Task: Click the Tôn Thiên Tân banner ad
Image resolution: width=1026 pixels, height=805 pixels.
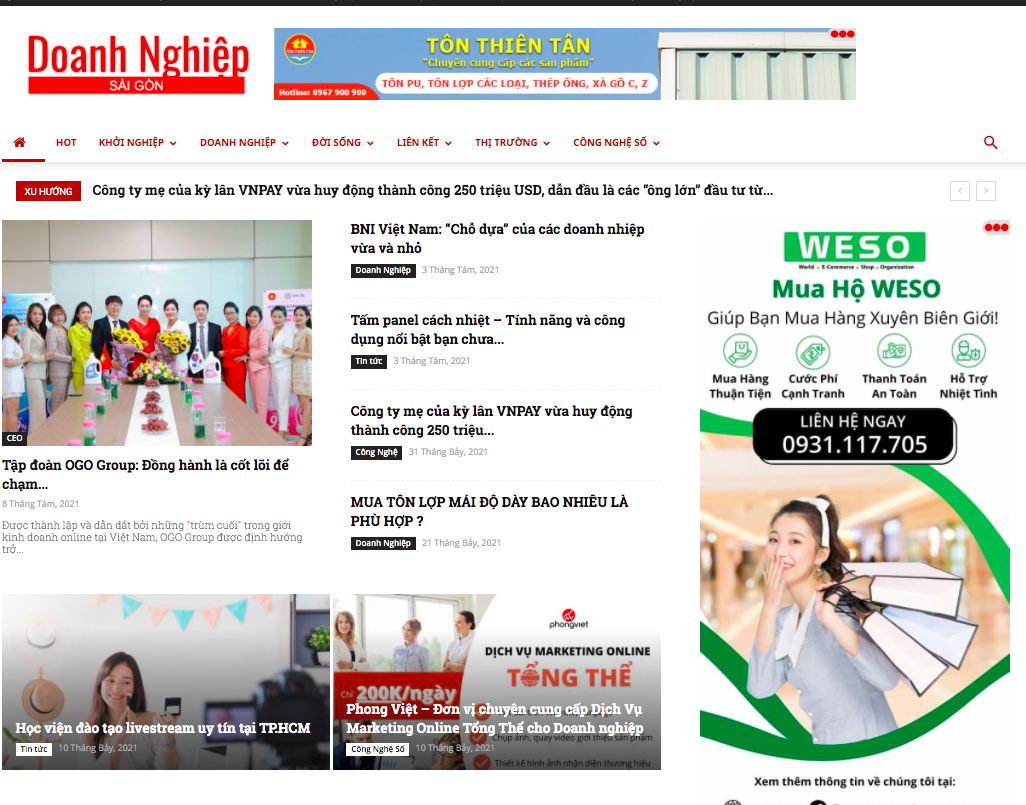Action: point(565,63)
